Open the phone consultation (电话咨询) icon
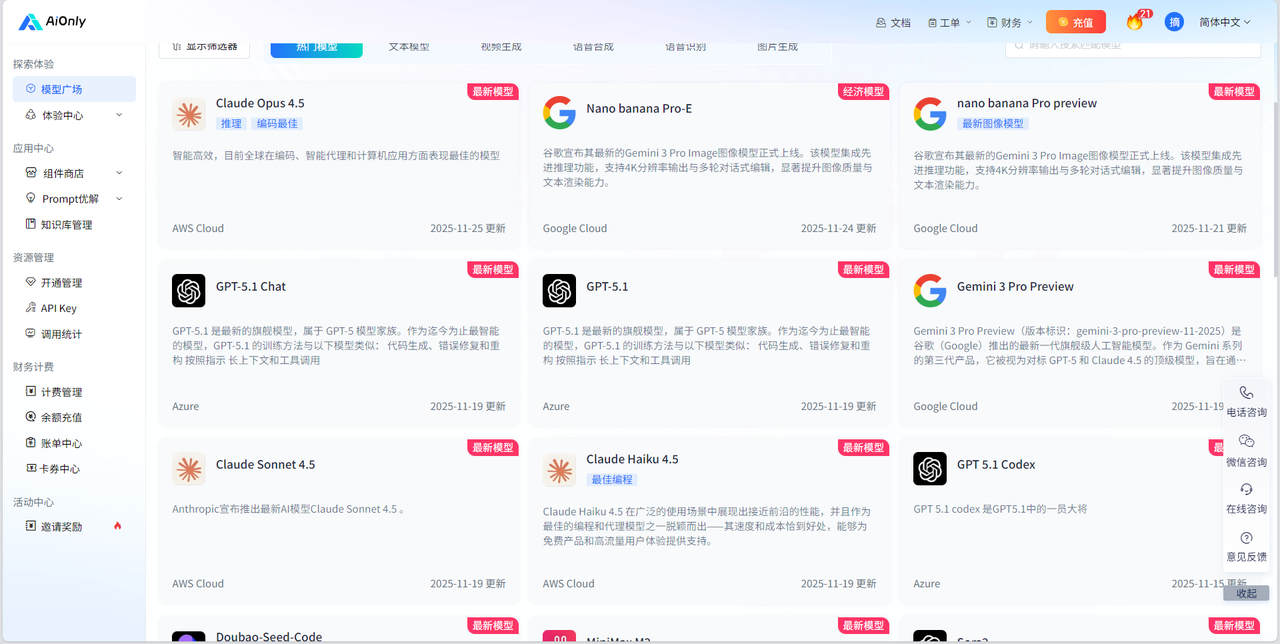The width and height of the screenshot is (1280, 644). 1246,393
